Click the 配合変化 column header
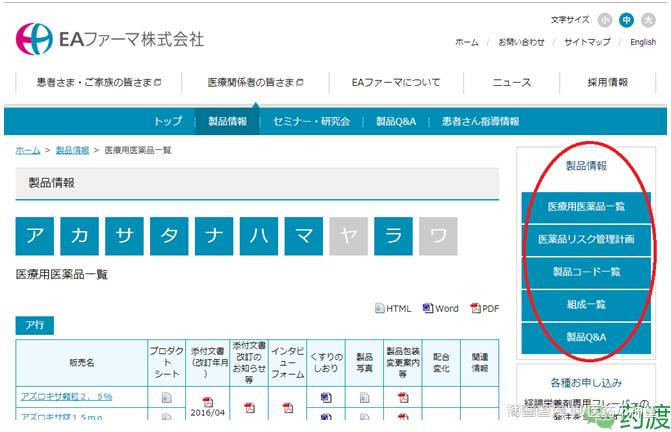The height and width of the screenshot is (432, 671). pos(441,363)
